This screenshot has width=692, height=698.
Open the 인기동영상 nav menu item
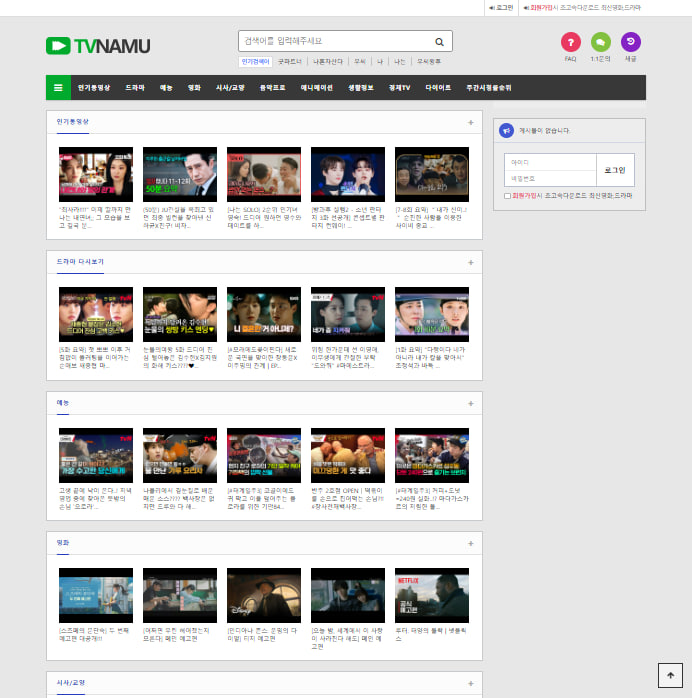(x=94, y=88)
